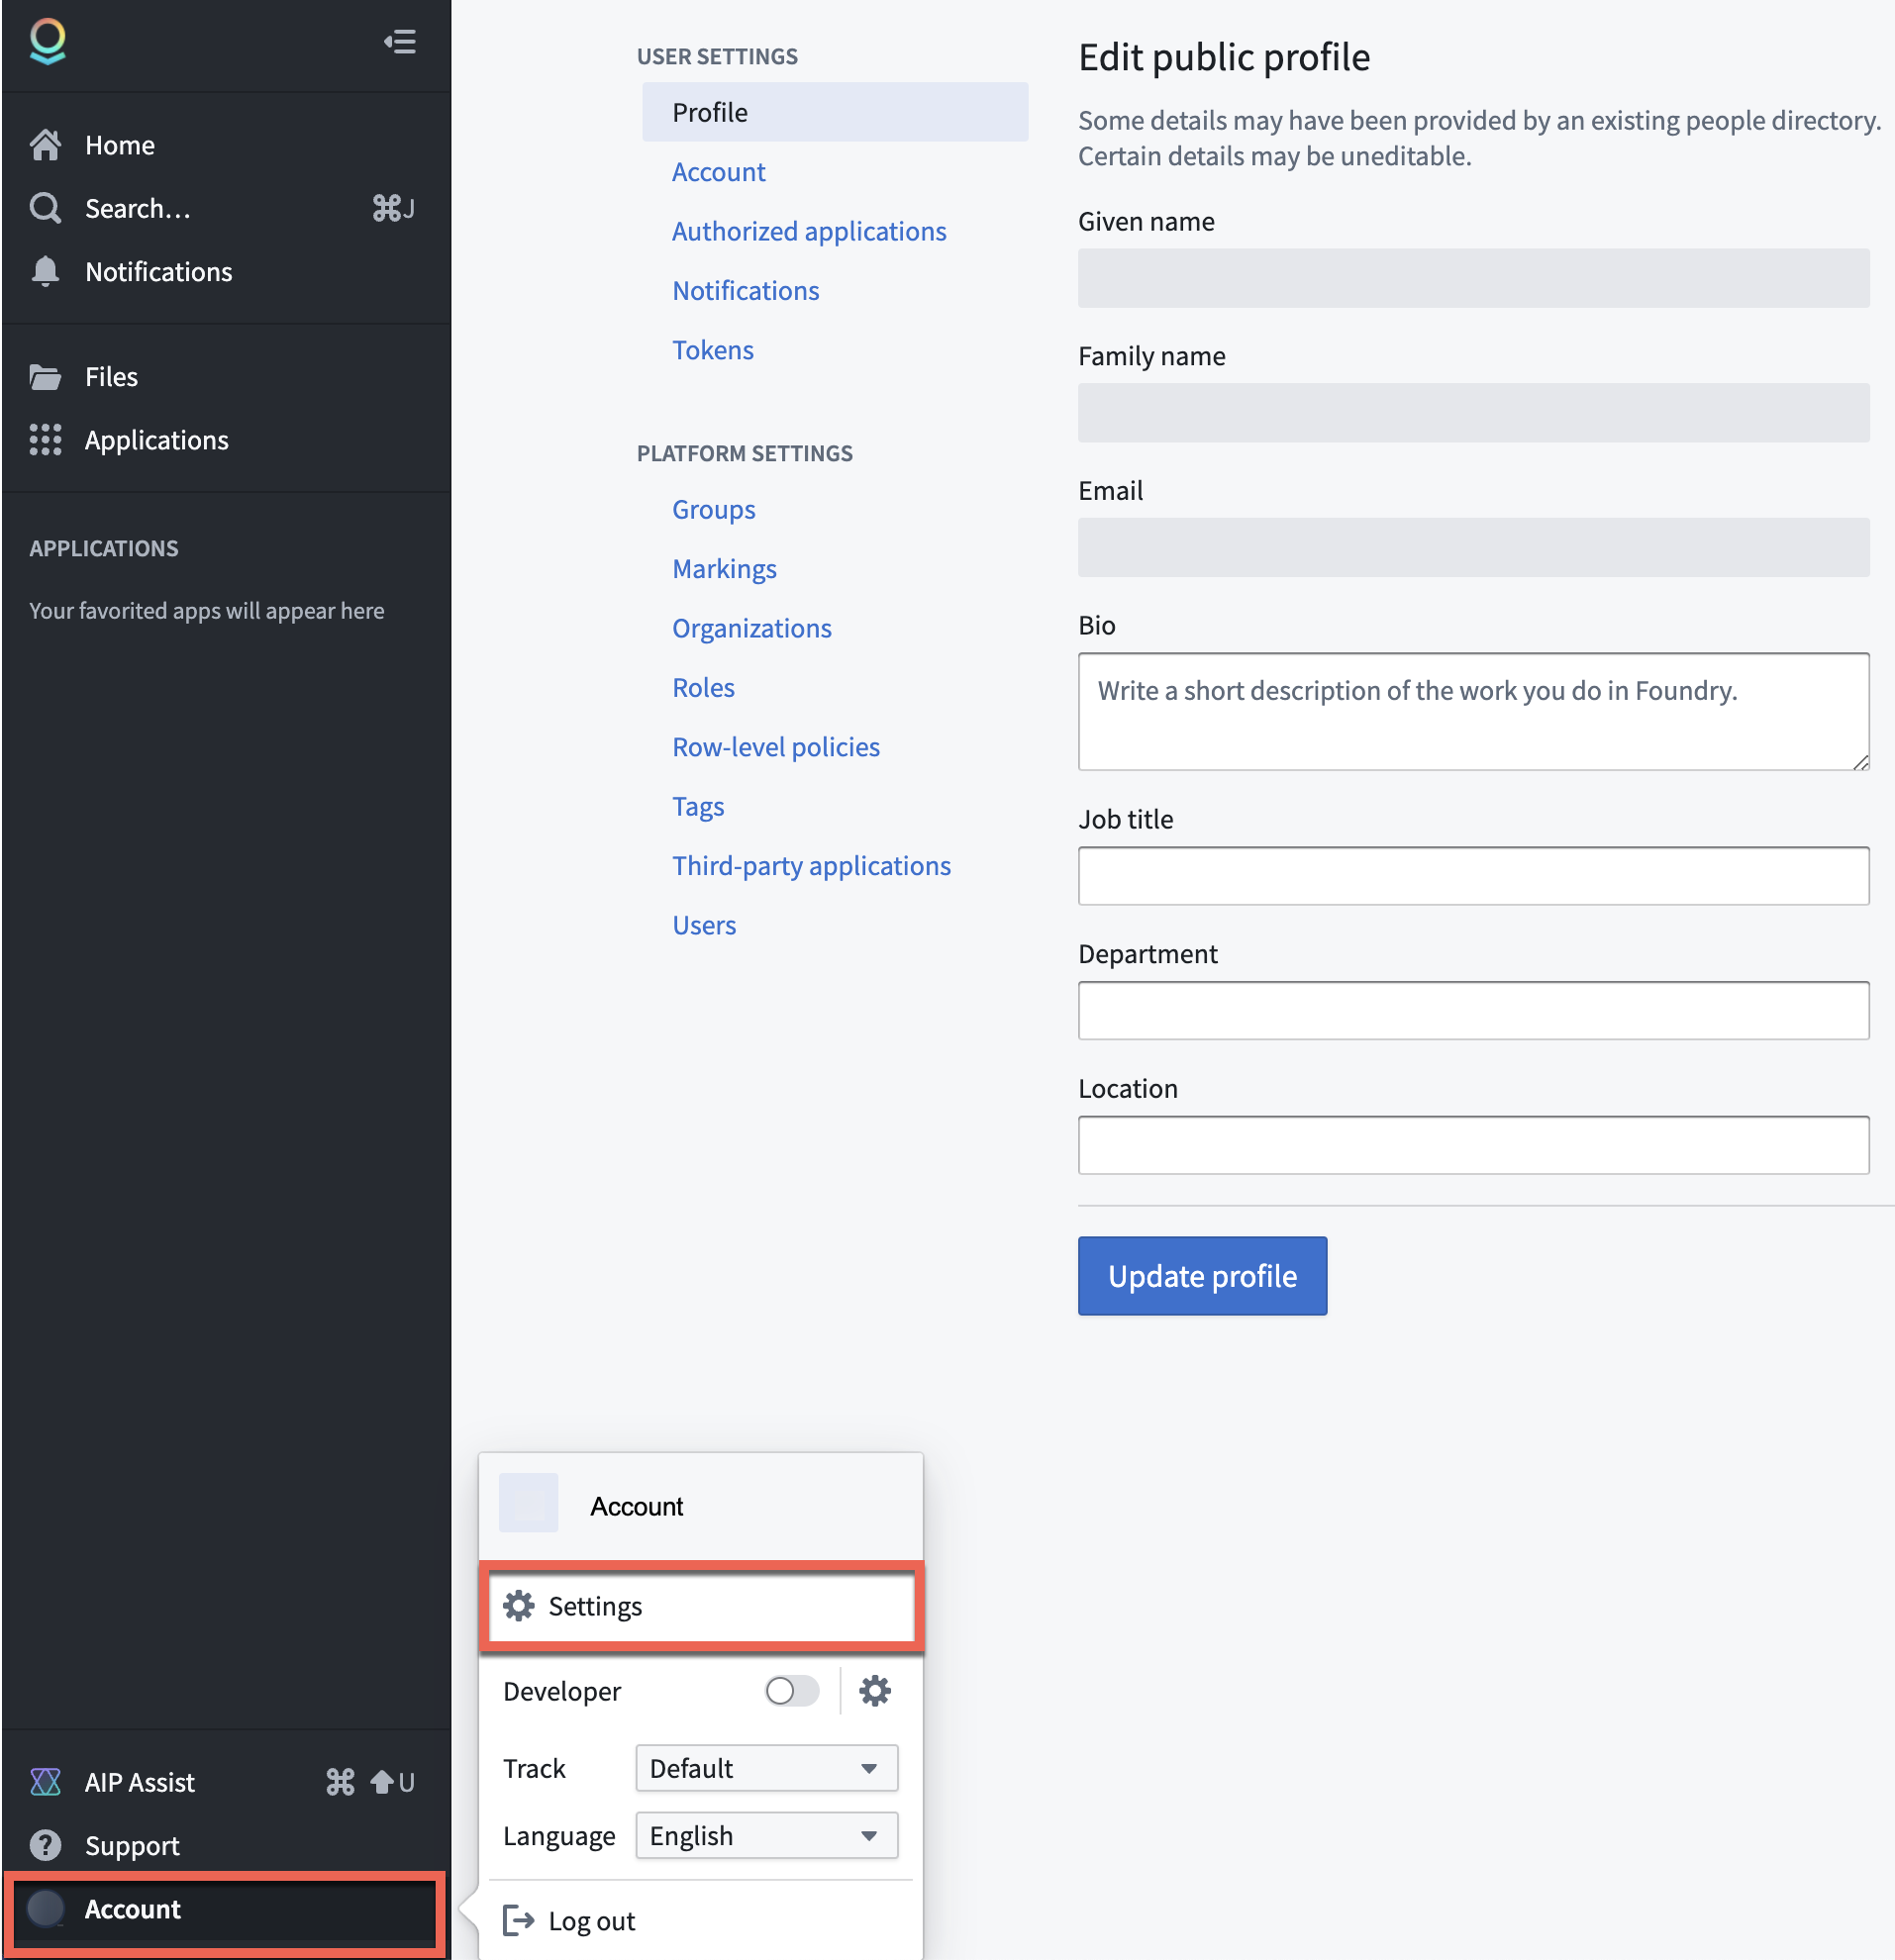1895x1960 pixels.
Task: Click the Account avatar in sidebar
Action: coord(45,1908)
